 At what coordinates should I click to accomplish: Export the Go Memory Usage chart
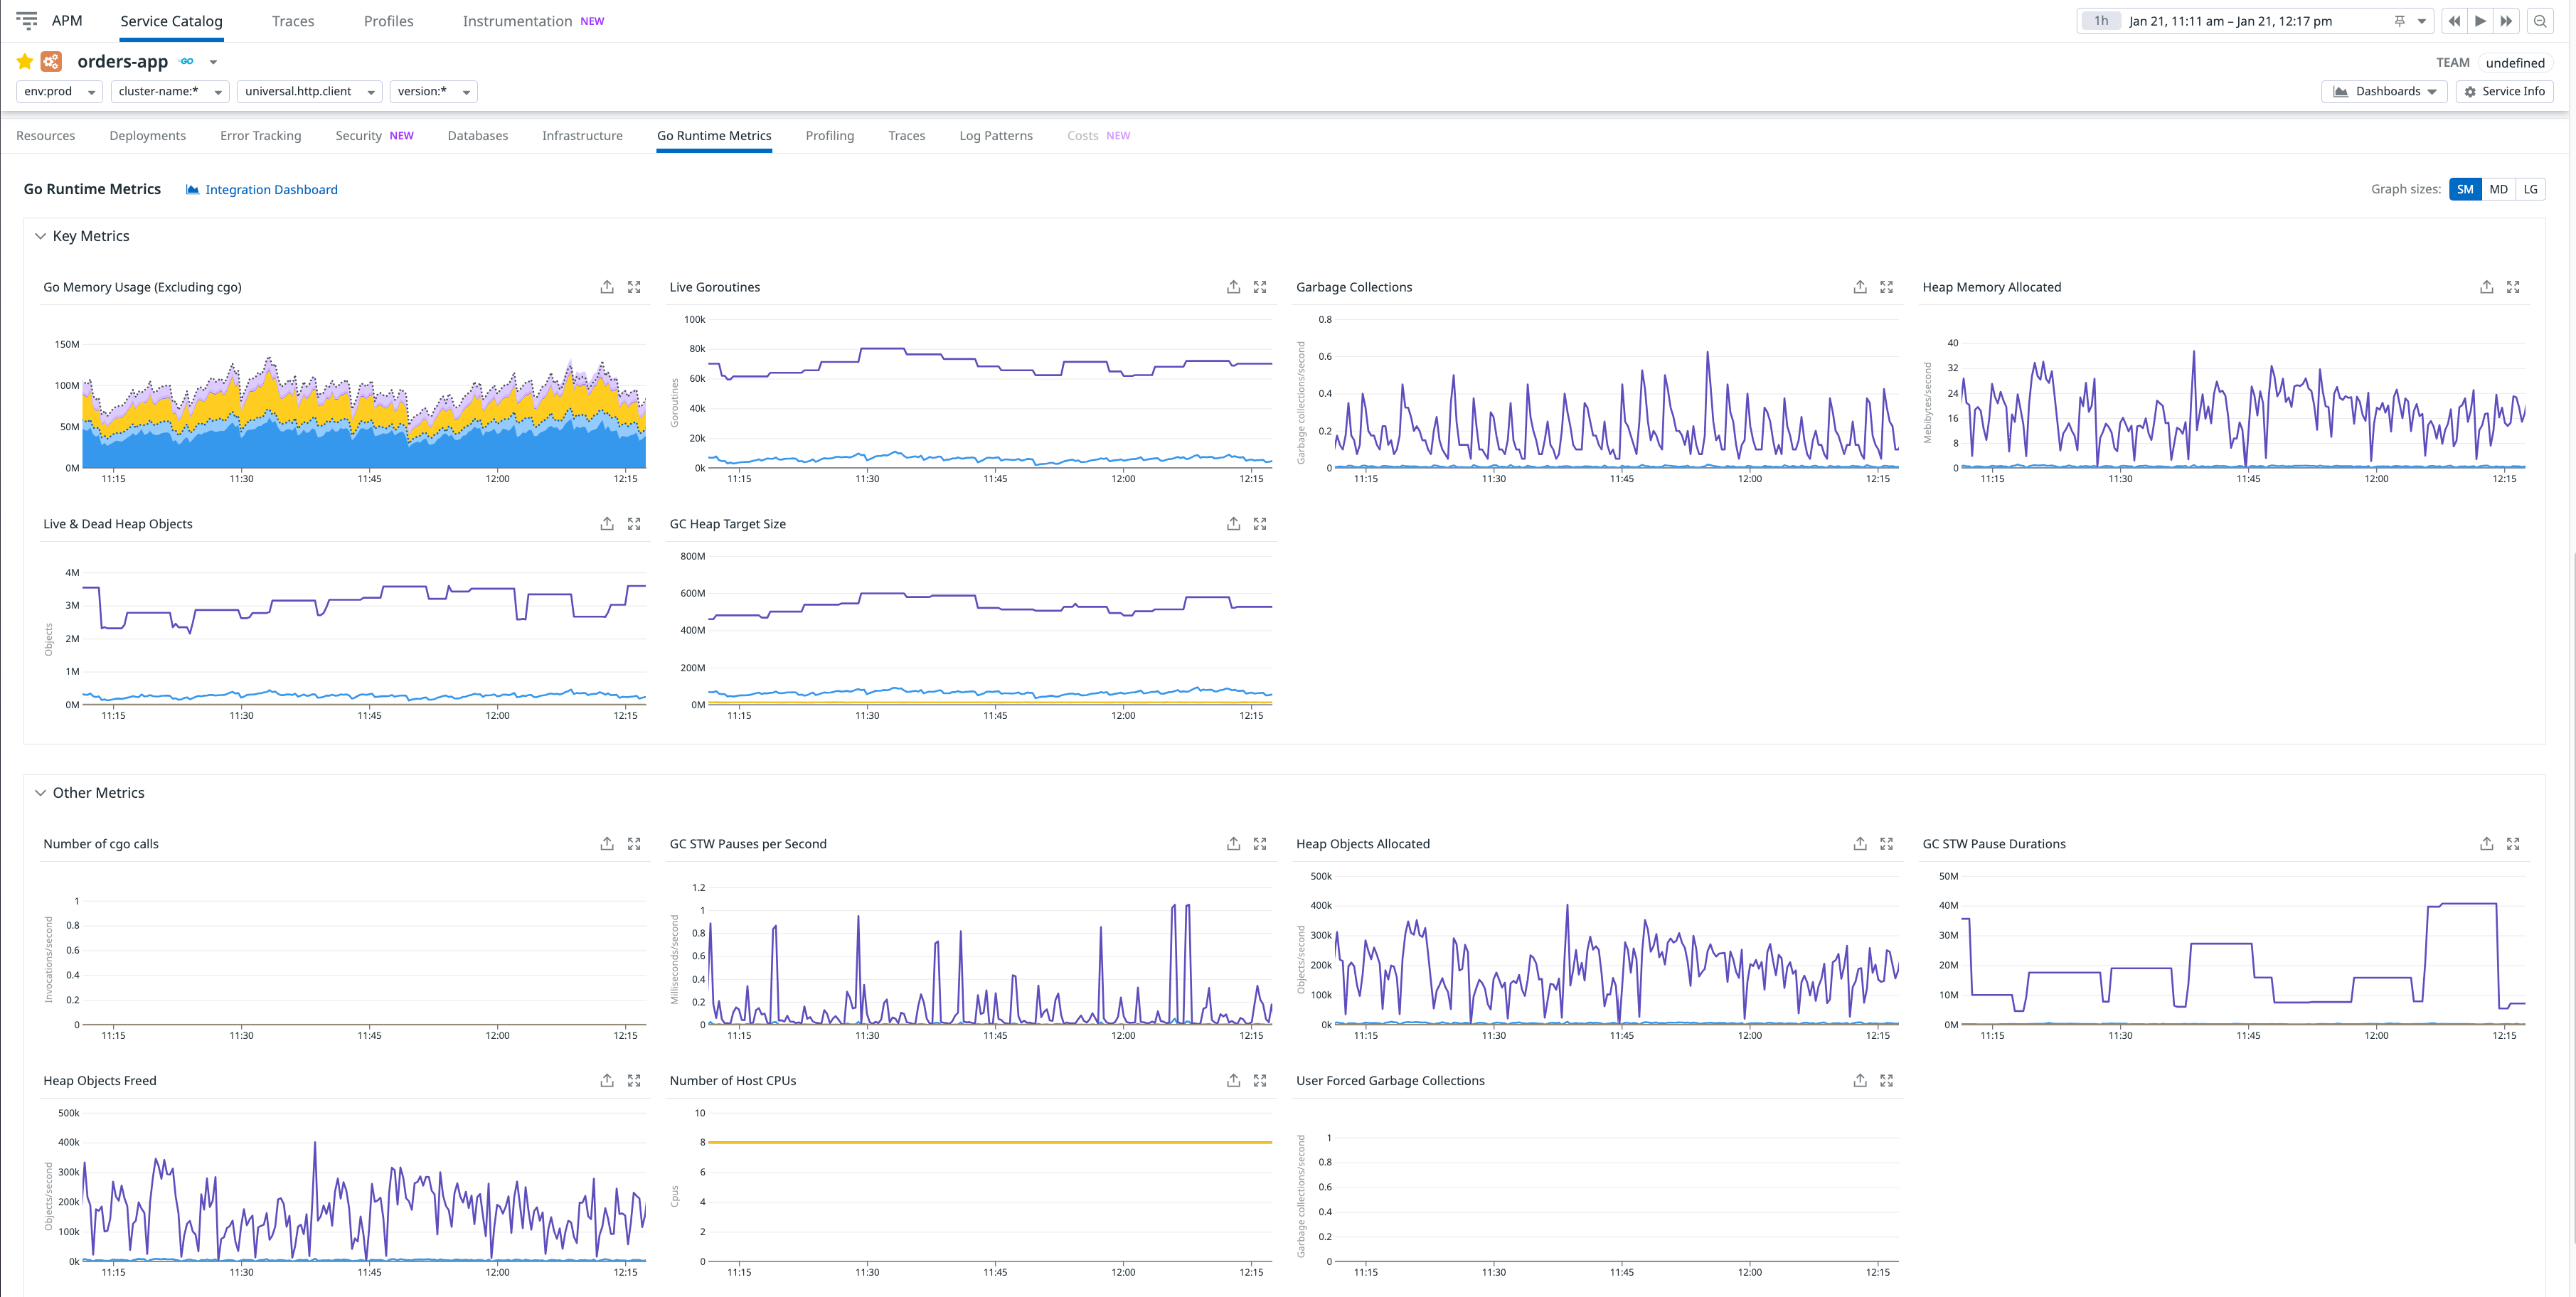(x=607, y=287)
